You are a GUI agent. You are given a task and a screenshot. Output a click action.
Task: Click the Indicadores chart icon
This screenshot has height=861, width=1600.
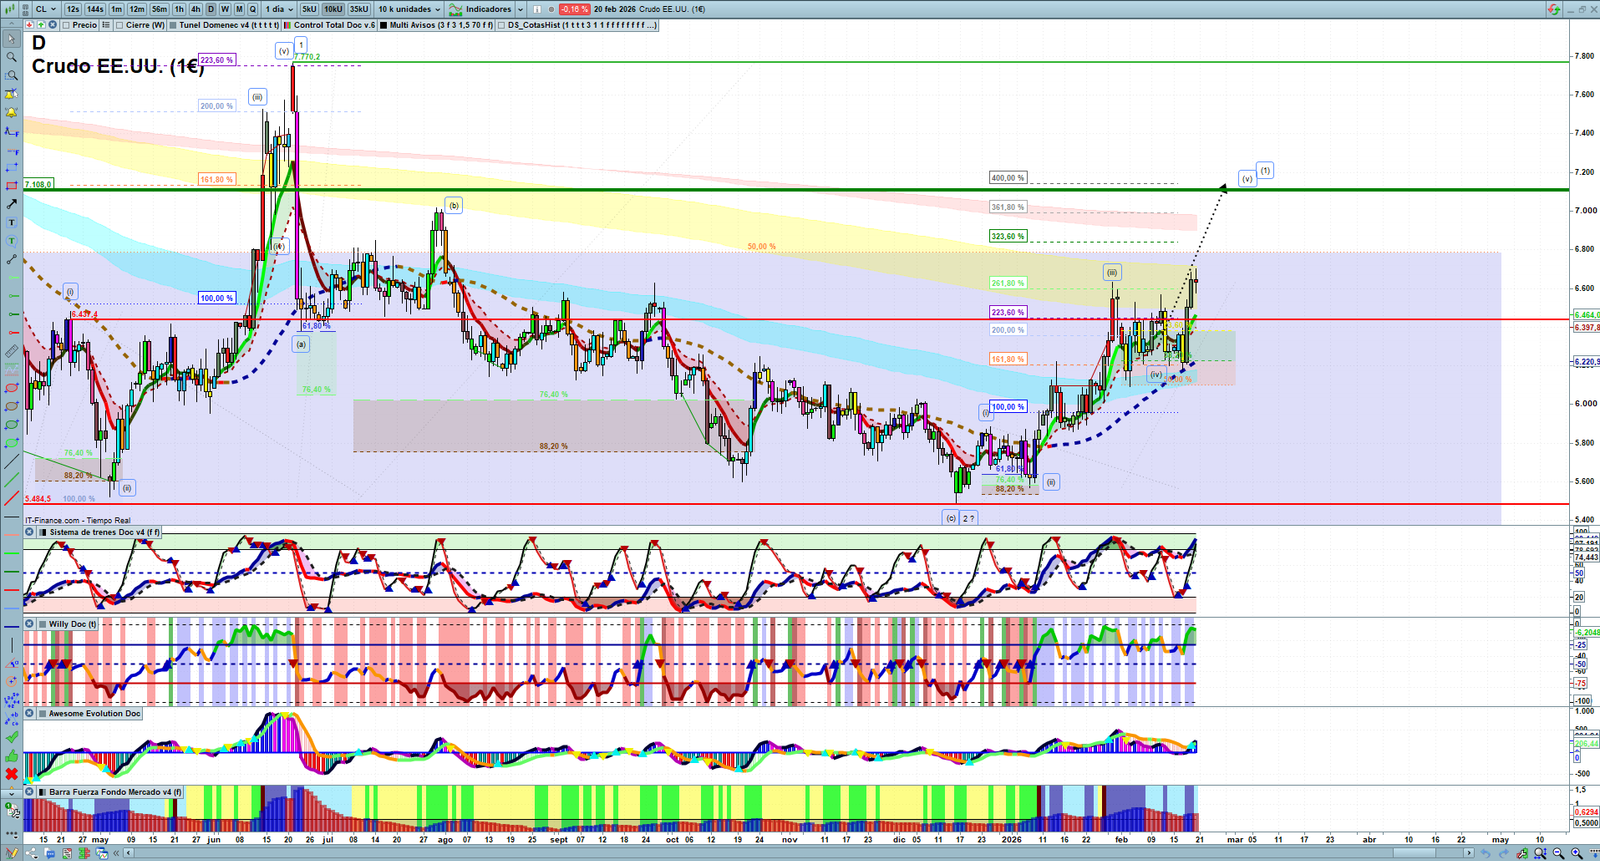tap(456, 9)
